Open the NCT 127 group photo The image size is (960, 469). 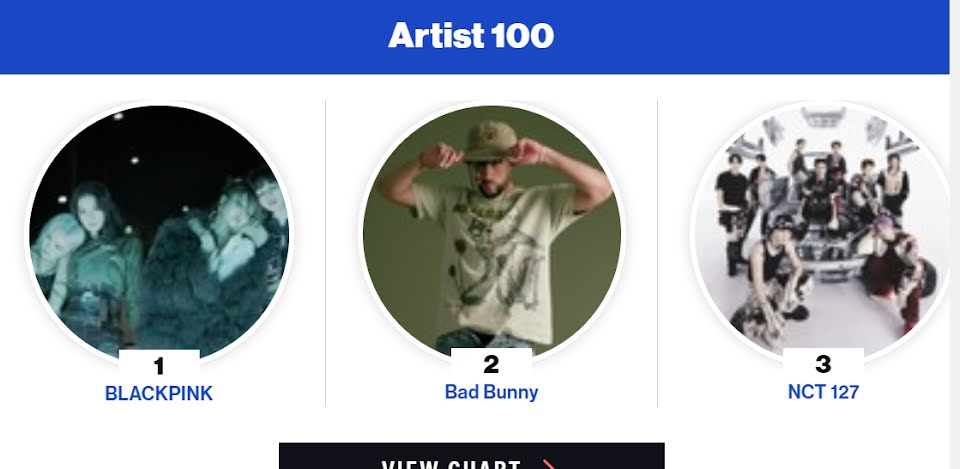coord(823,233)
